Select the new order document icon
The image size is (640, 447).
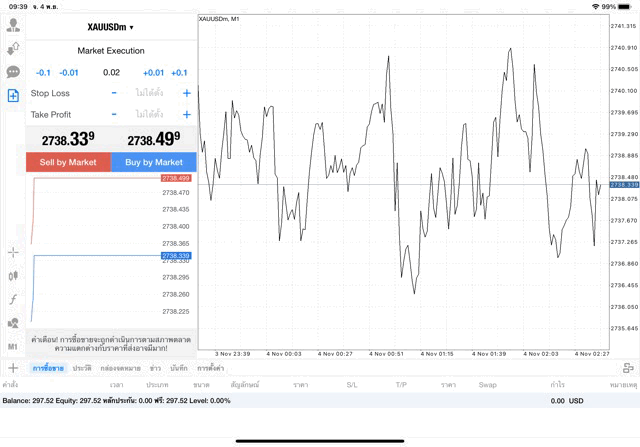pos(13,96)
